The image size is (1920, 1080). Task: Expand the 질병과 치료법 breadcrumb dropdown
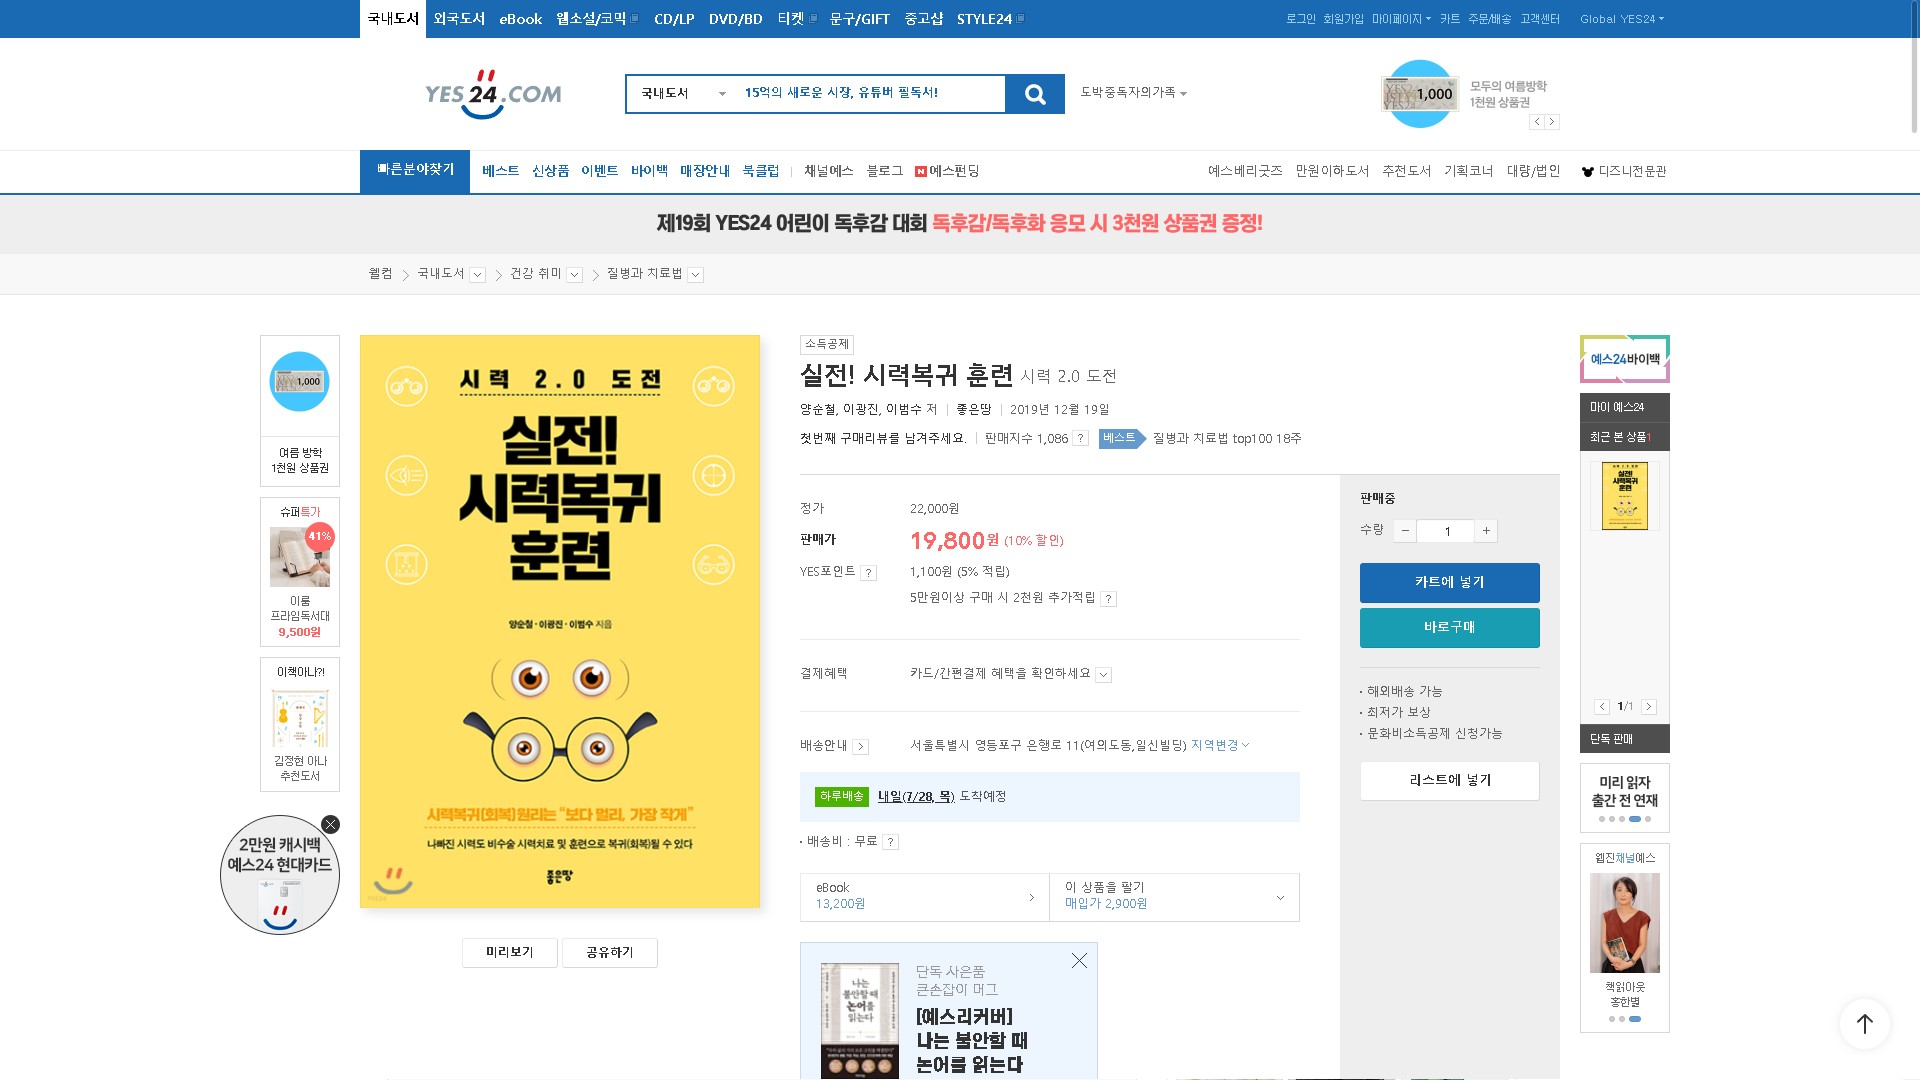click(x=696, y=275)
